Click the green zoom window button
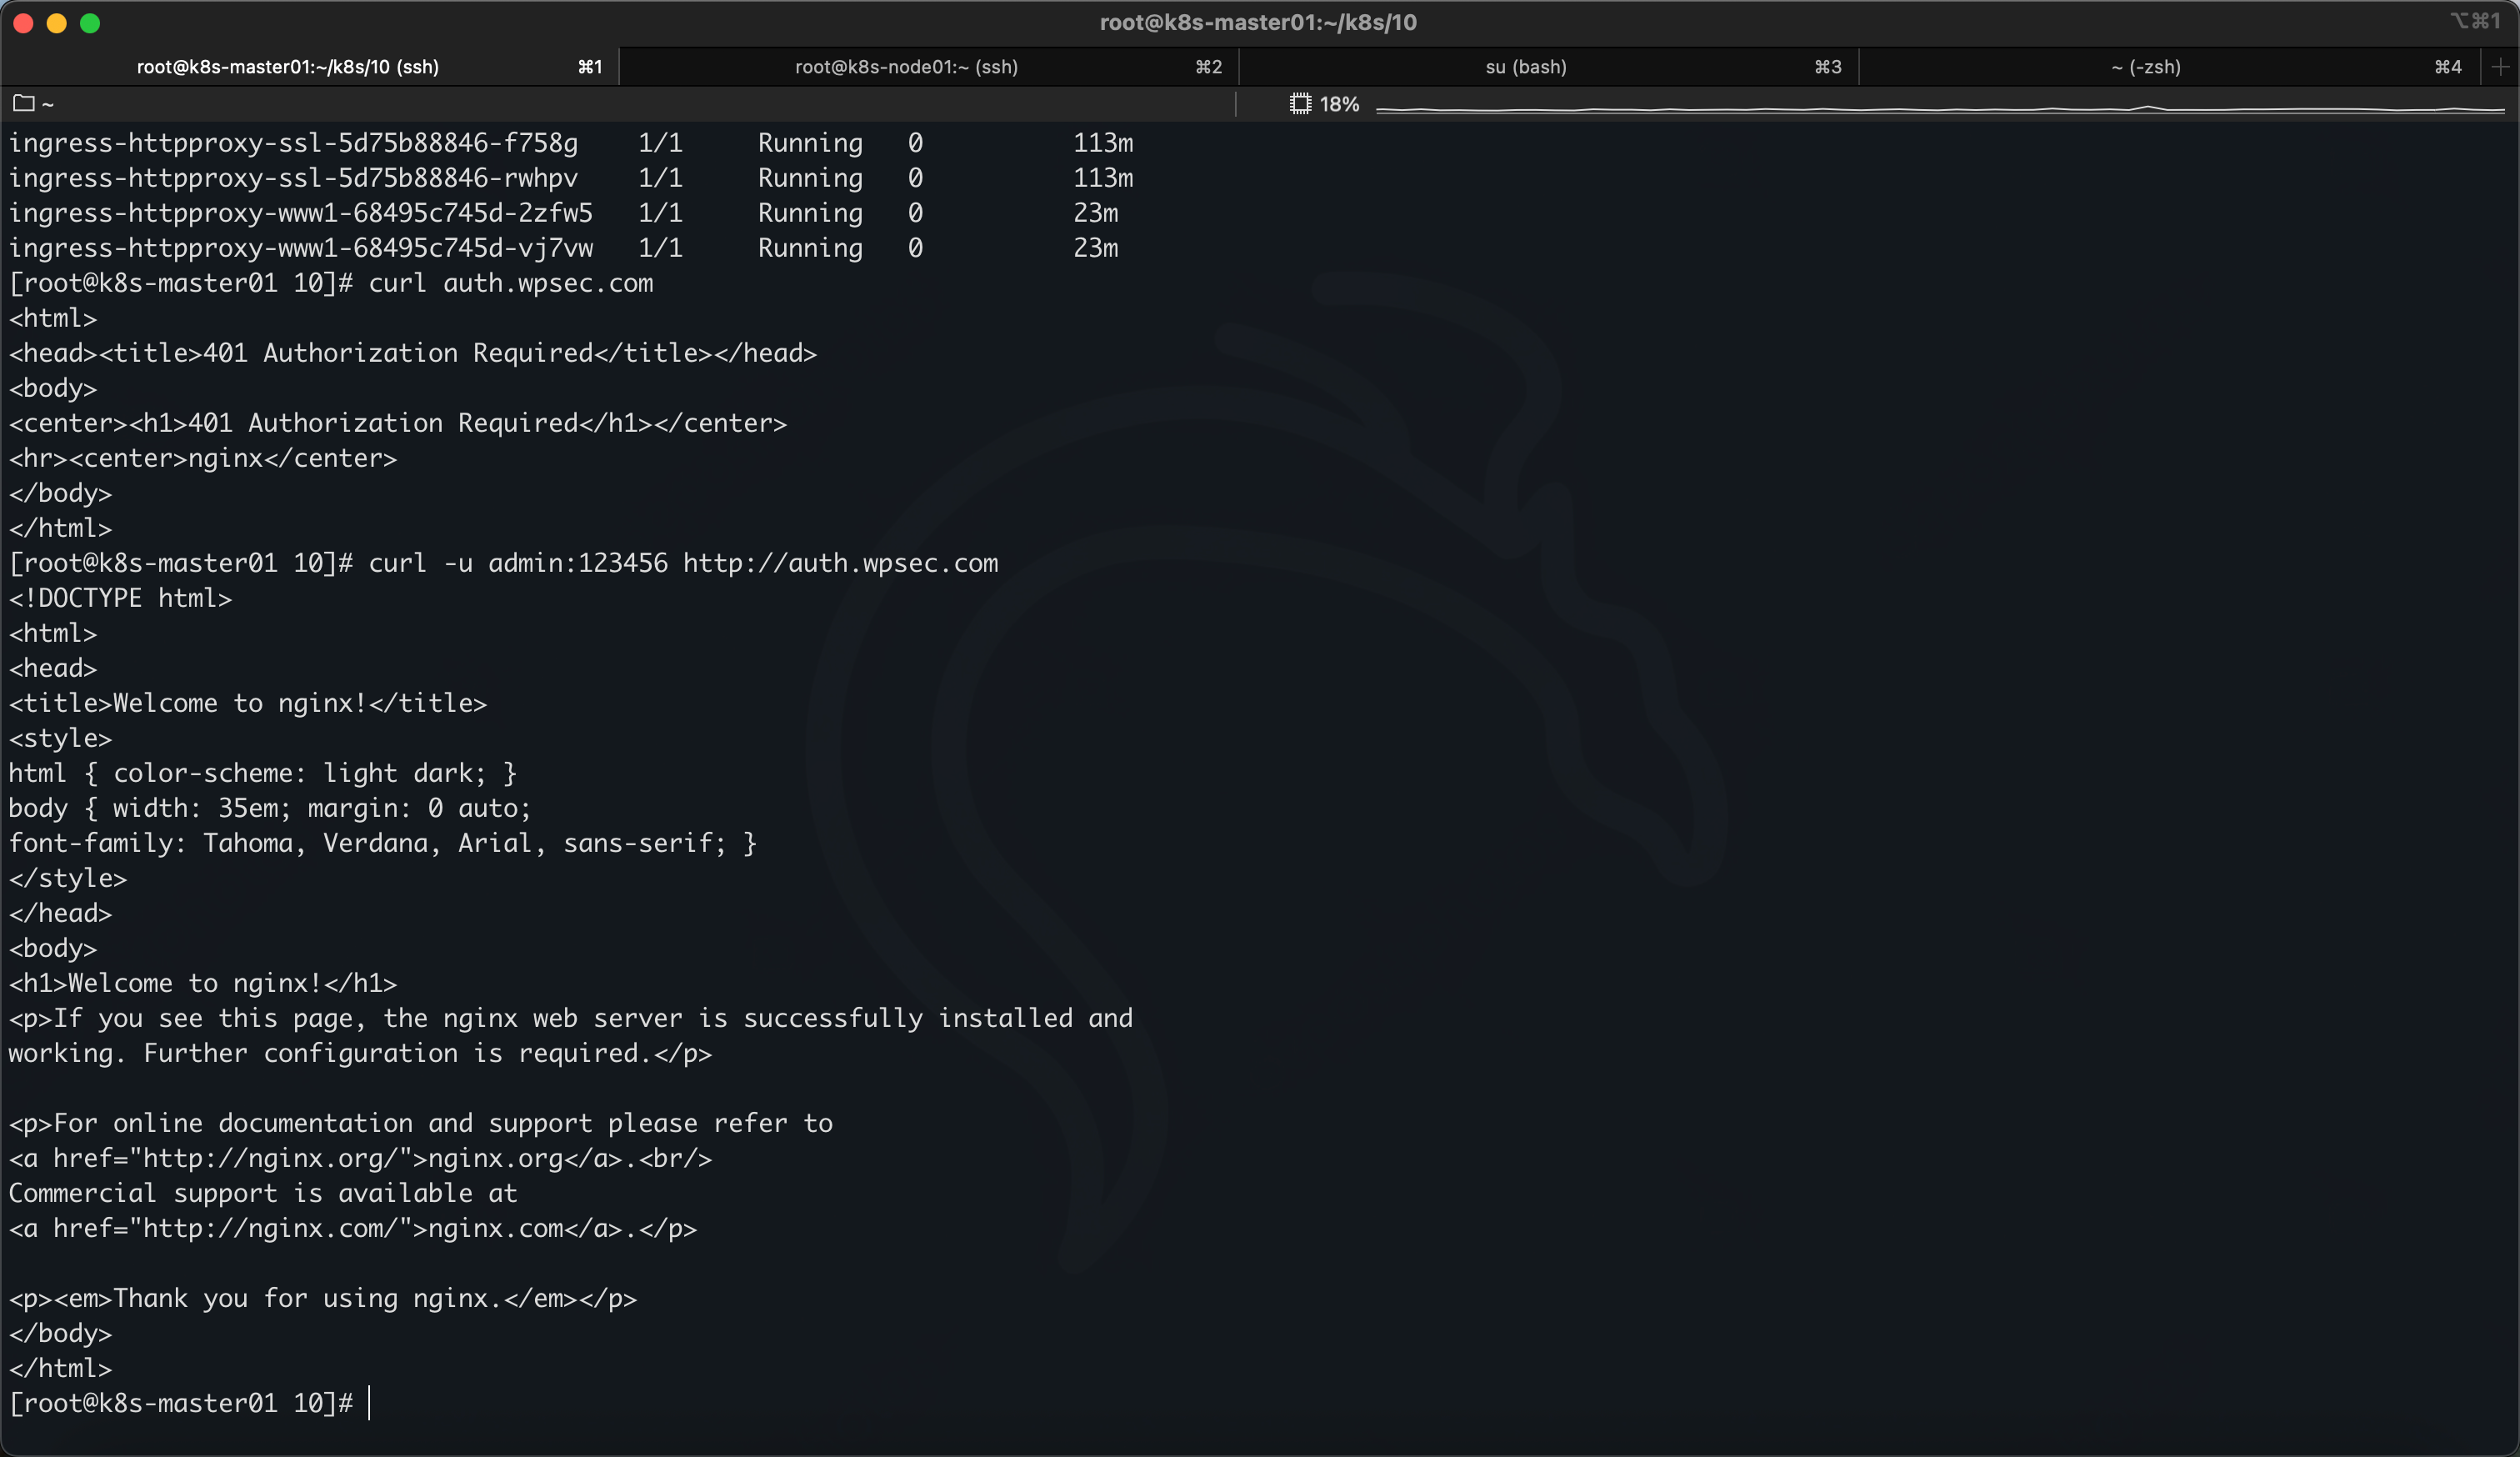2520x1457 pixels. [x=90, y=23]
